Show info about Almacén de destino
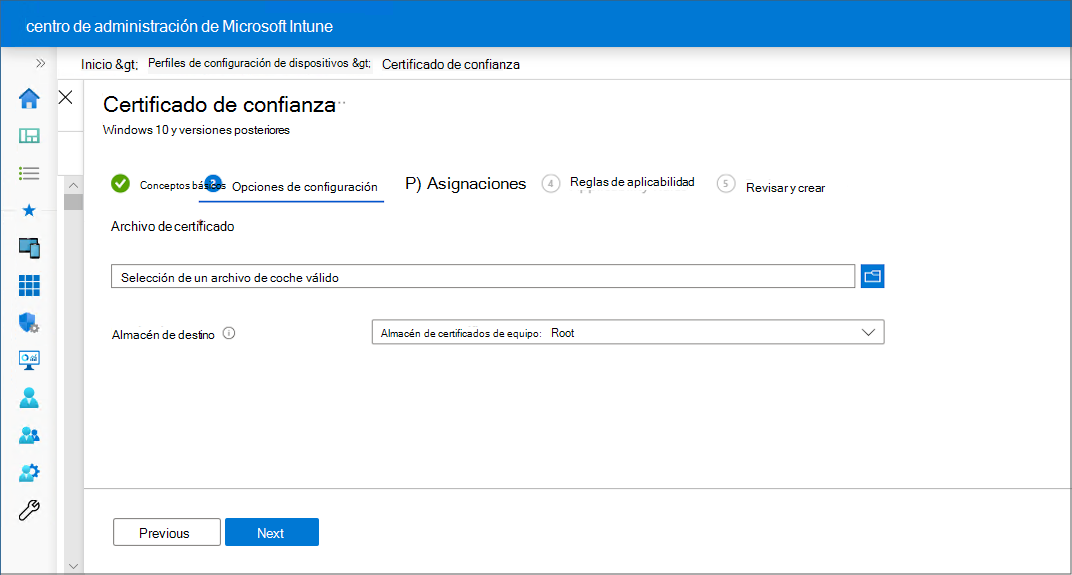 click(229, 334)
